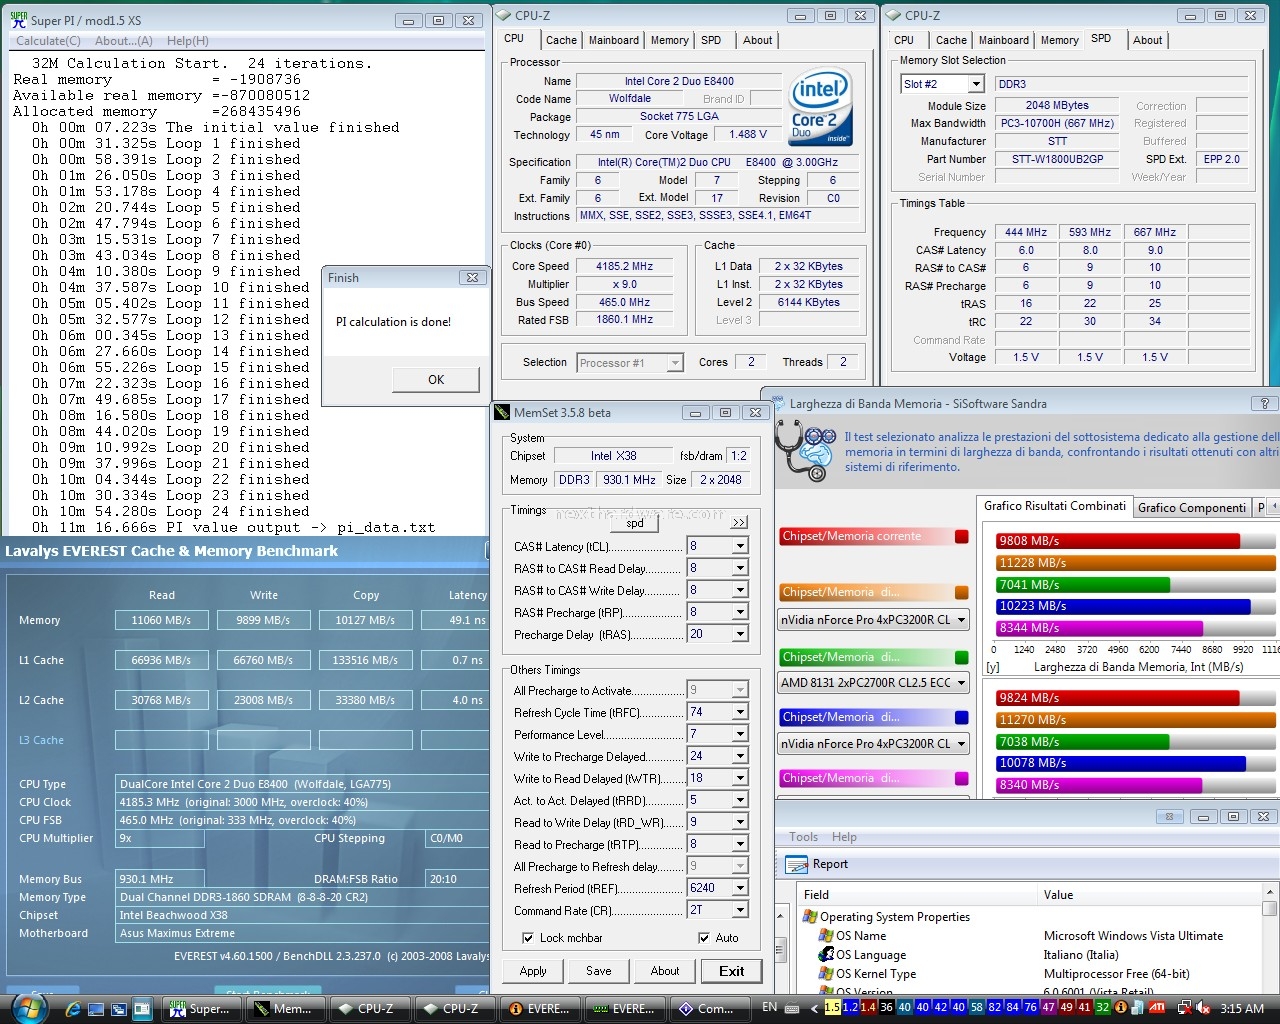1280x1024 pixels.
Task: Toggle Lock mchbar checkbox
Action: (528, 938)
